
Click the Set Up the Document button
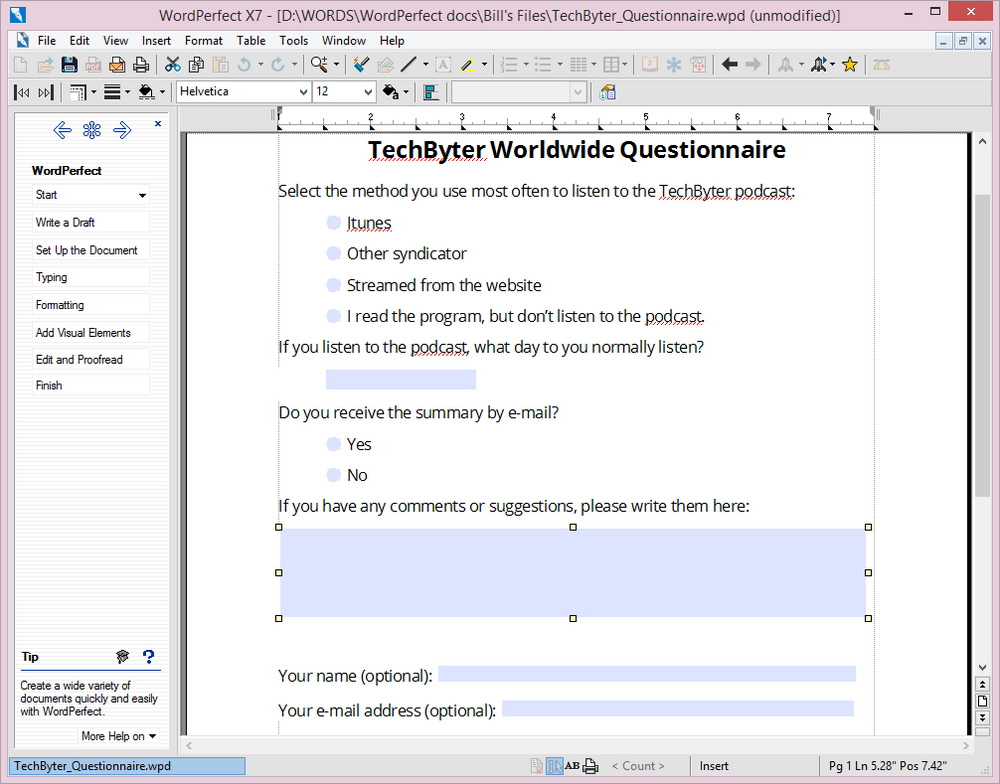click(91, 250)
